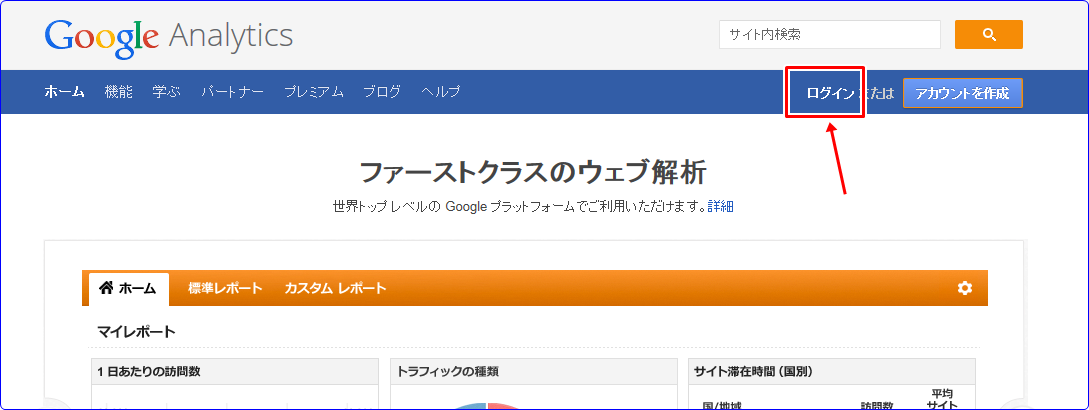
Task: Click the orange search magnifier button
Action: click(988, 35)
